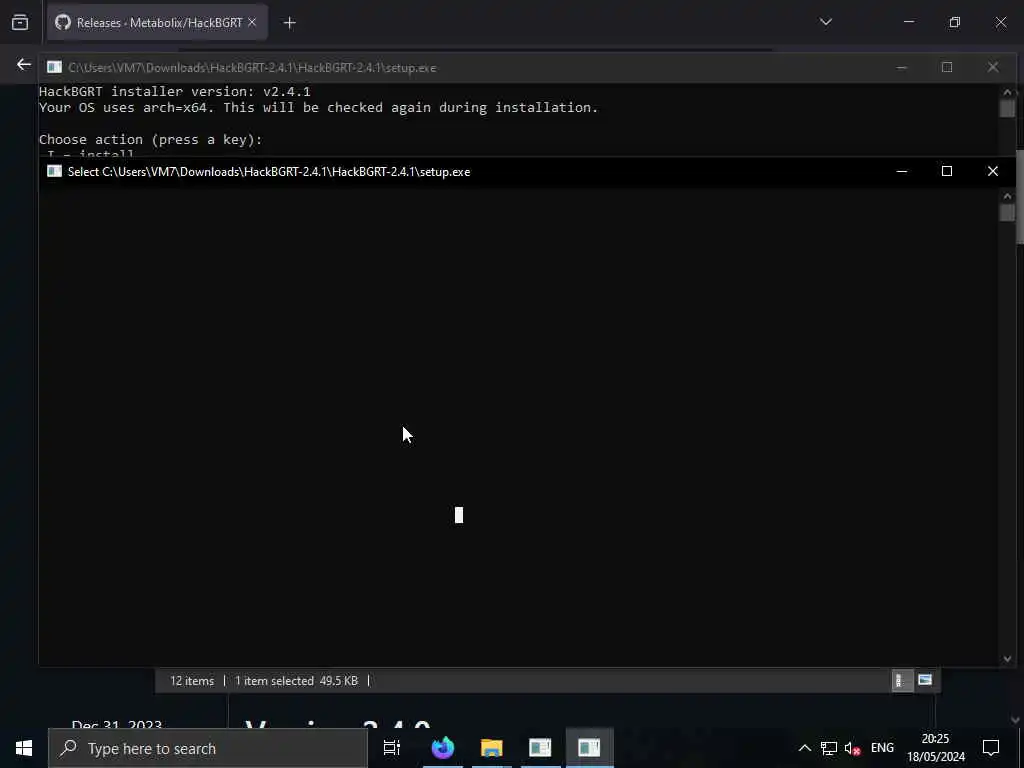1024x768 pixels.
Task: Open the Action Center notifications icon
Action: [991, 748]
